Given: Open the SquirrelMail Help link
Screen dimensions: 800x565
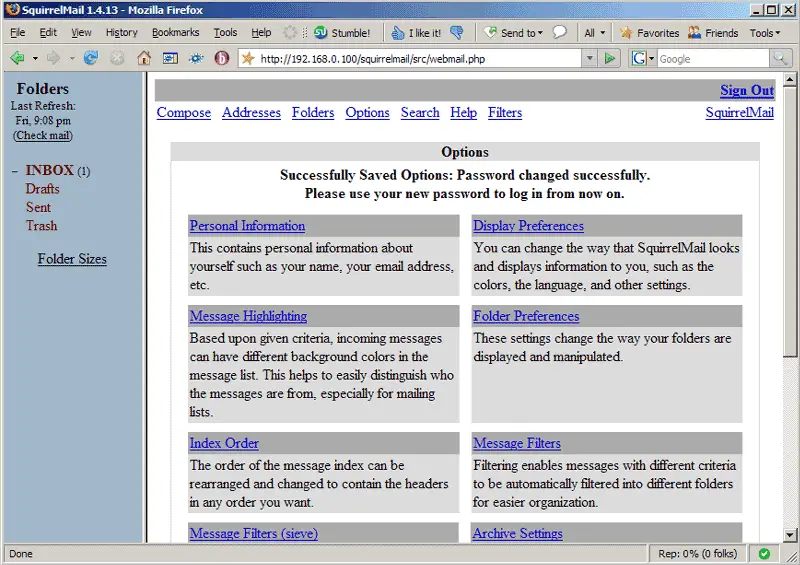Looking at the screenshot, I should 463,112.
